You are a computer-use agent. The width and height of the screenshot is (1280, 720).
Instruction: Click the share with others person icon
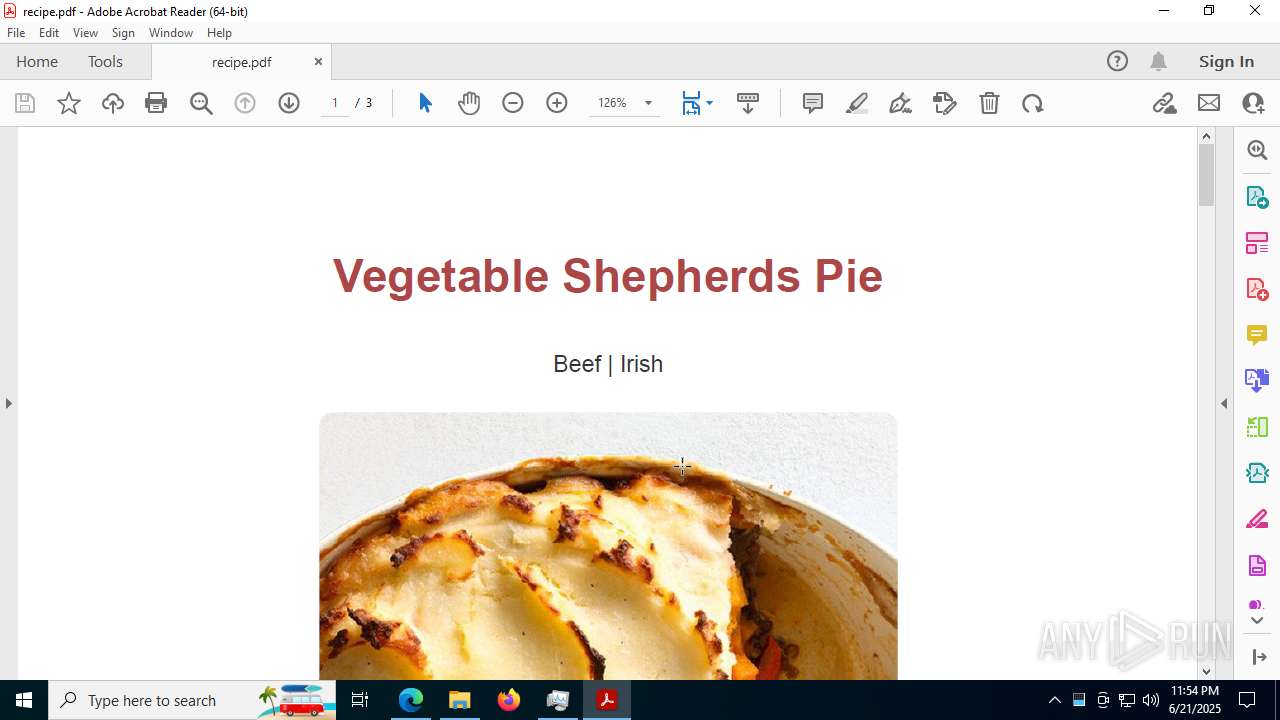tap(1253, 103)
